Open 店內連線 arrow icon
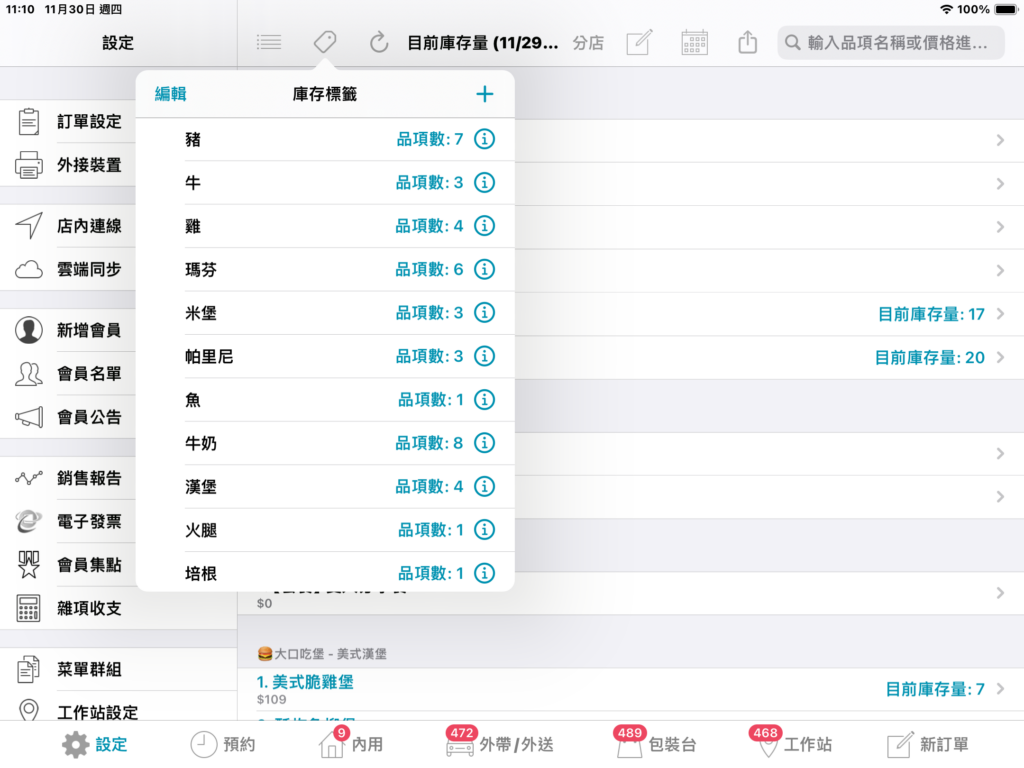 click(x=29, y=226)
